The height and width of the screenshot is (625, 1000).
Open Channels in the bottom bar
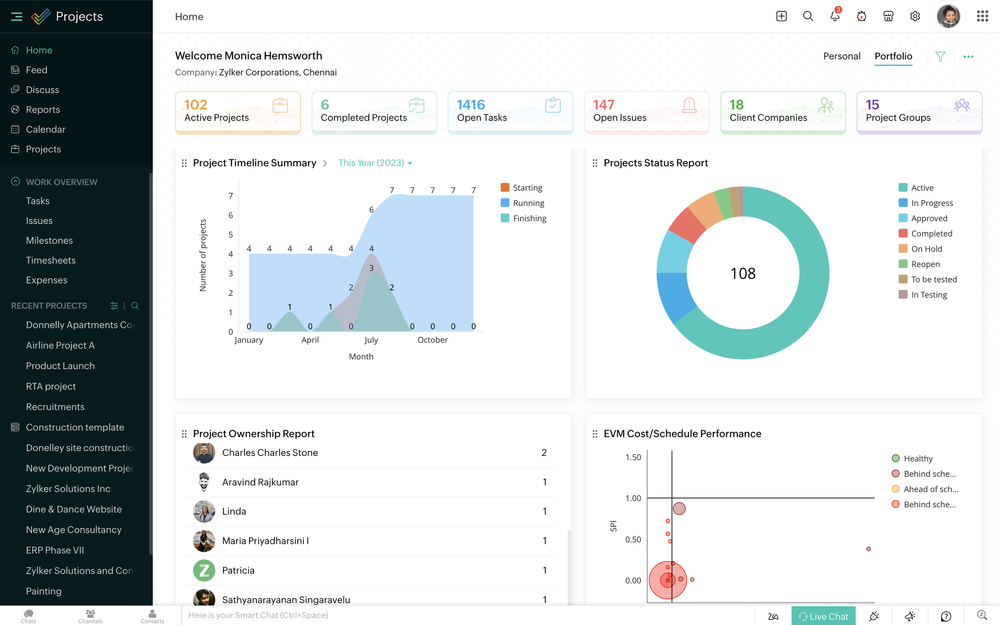[x=90, y=616]
